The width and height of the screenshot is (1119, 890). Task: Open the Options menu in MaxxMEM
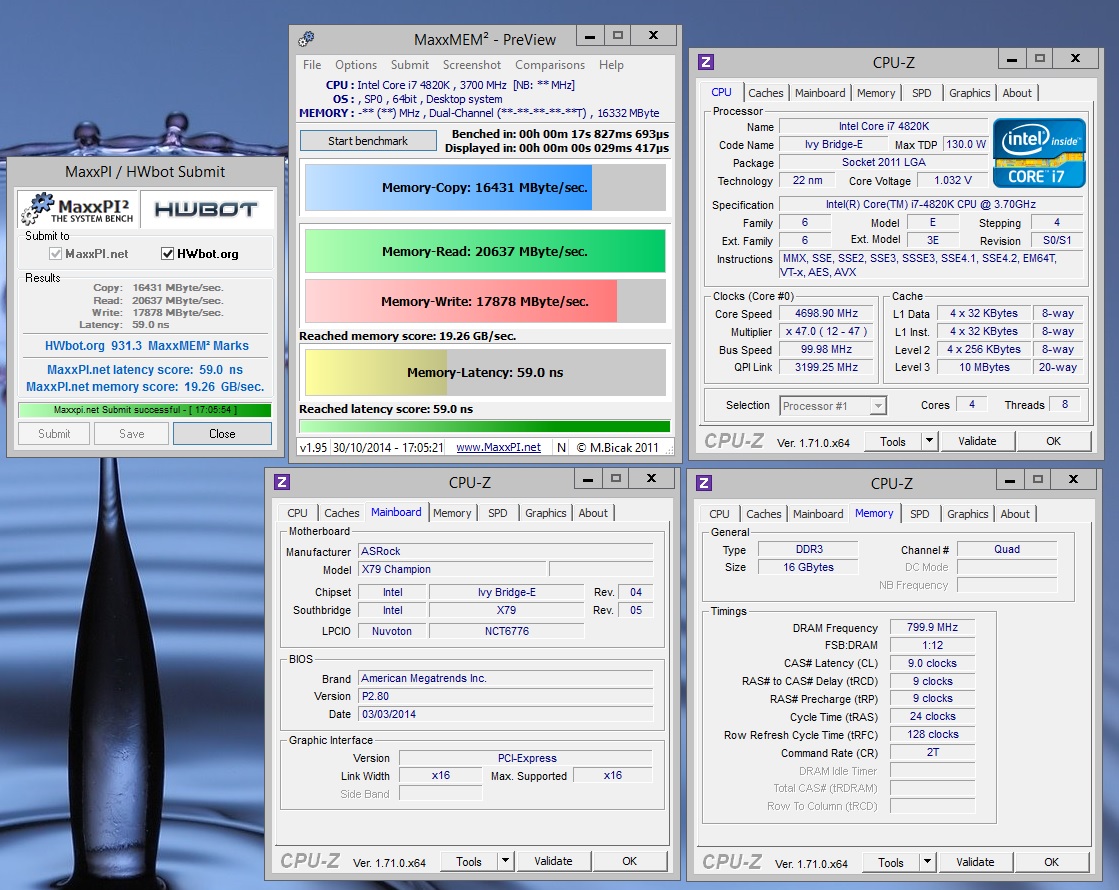point(355,65)
